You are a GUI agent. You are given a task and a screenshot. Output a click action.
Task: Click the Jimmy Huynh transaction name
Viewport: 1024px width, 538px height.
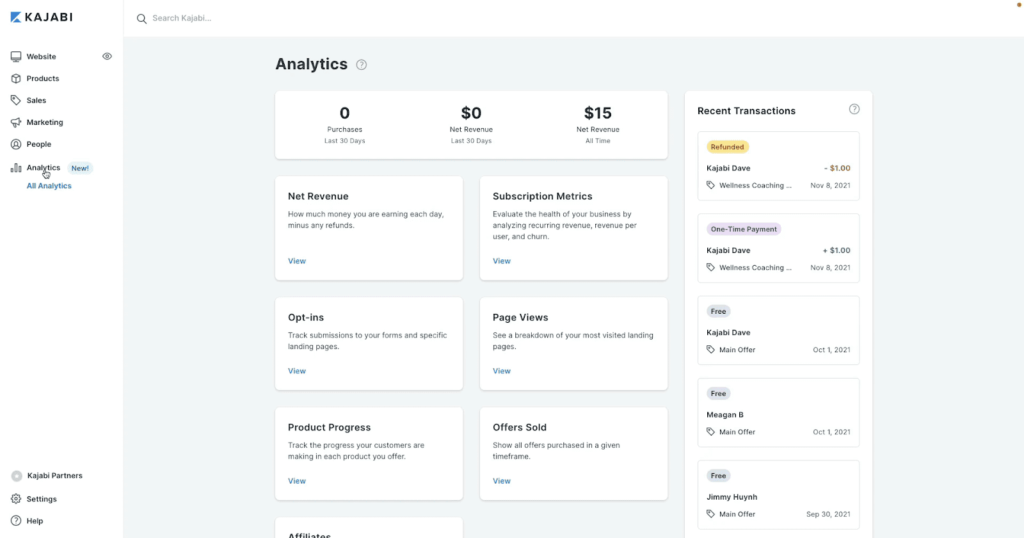click(732, 498)
